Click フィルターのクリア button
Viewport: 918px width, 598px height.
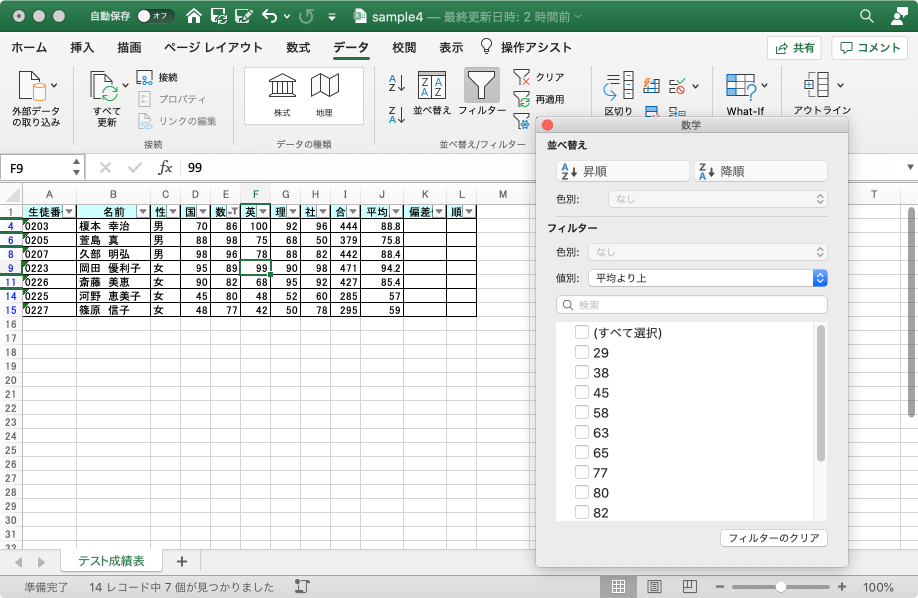[x=773, y=538]
